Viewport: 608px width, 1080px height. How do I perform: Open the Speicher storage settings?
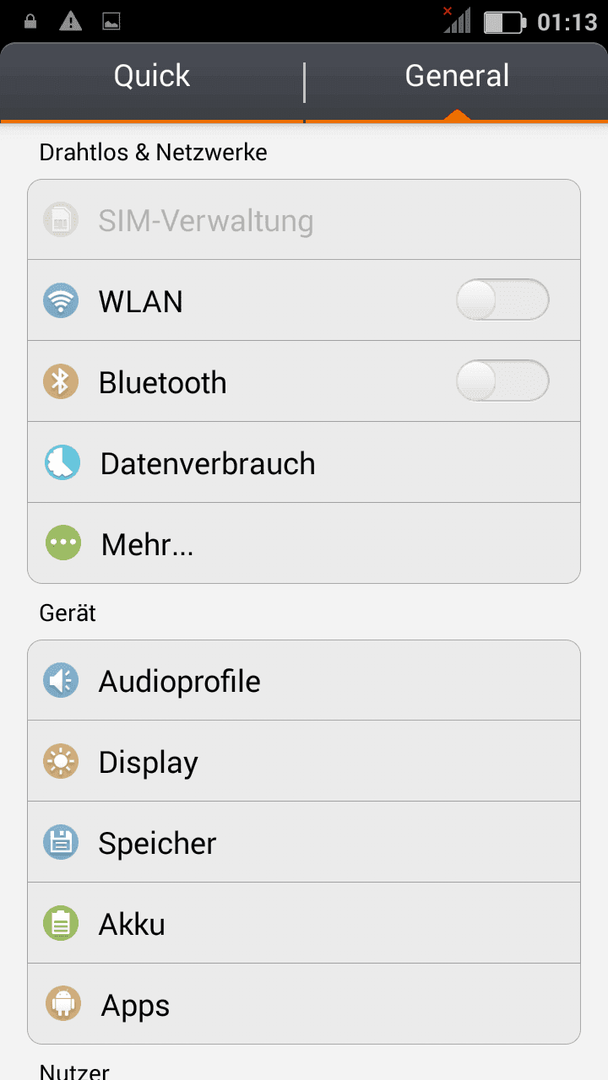[304, 842]
